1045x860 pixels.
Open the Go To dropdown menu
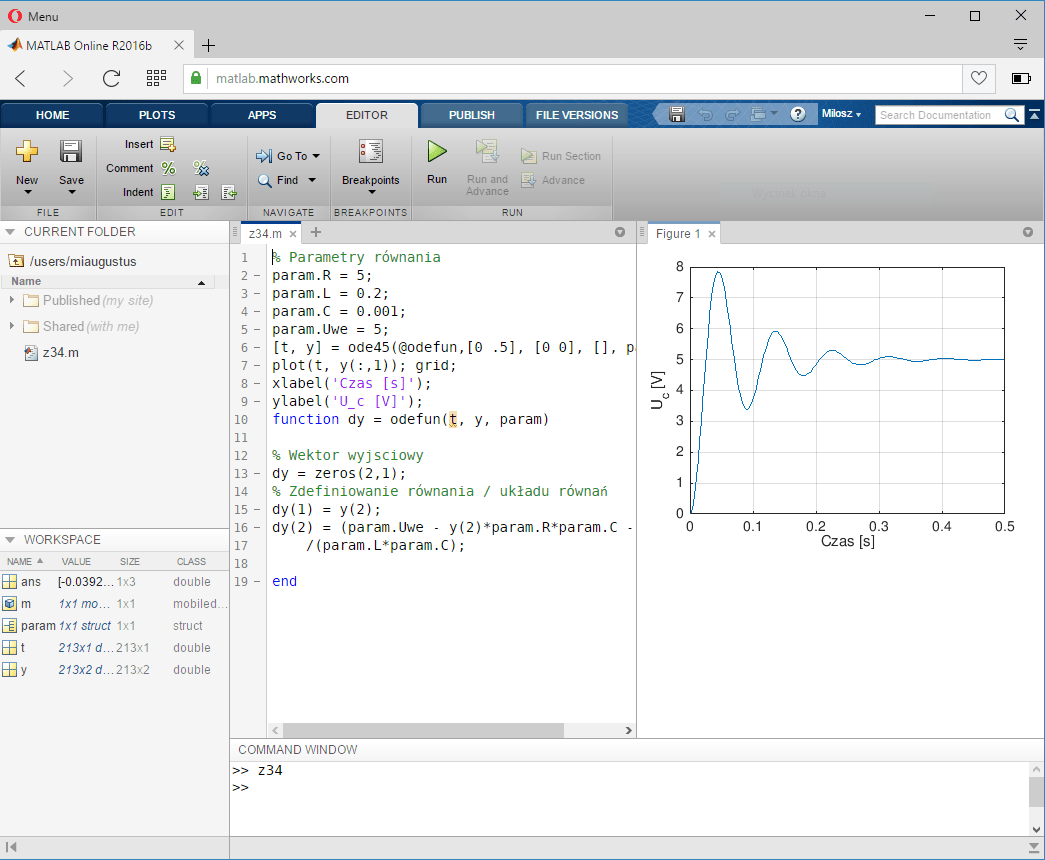click(x=289, y=156)
